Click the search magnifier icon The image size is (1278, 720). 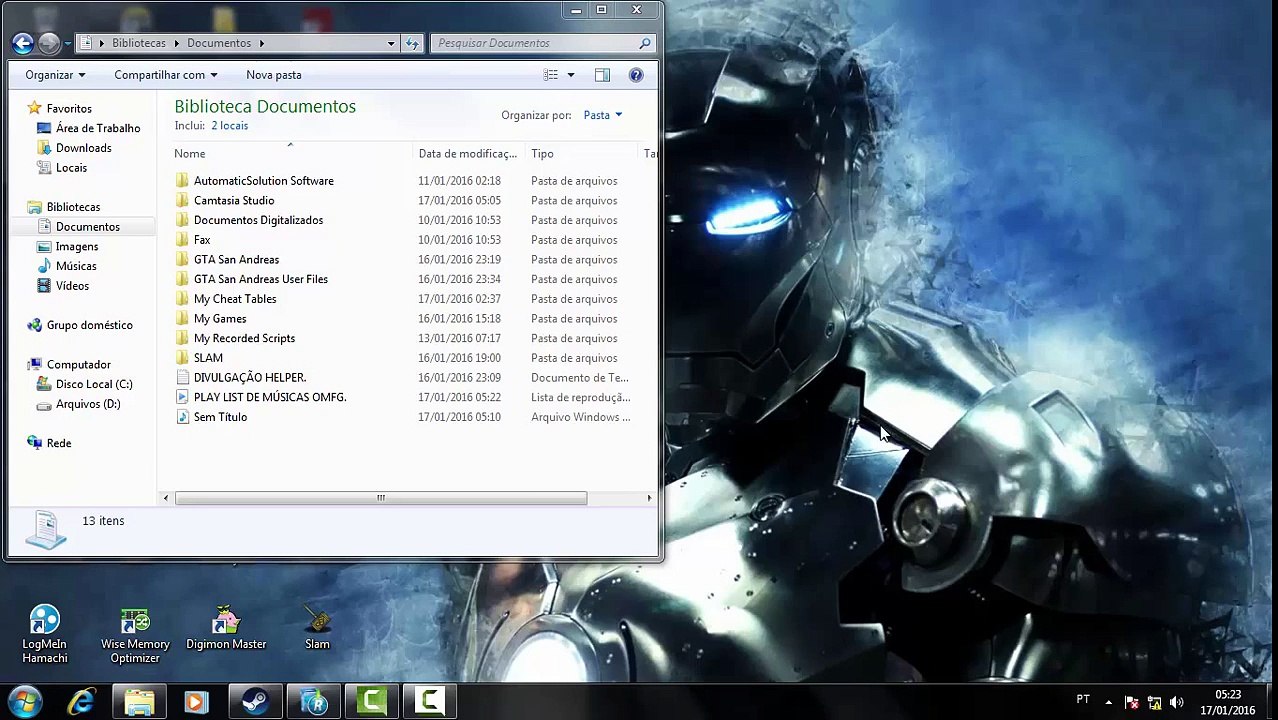(x=645, y=43)
